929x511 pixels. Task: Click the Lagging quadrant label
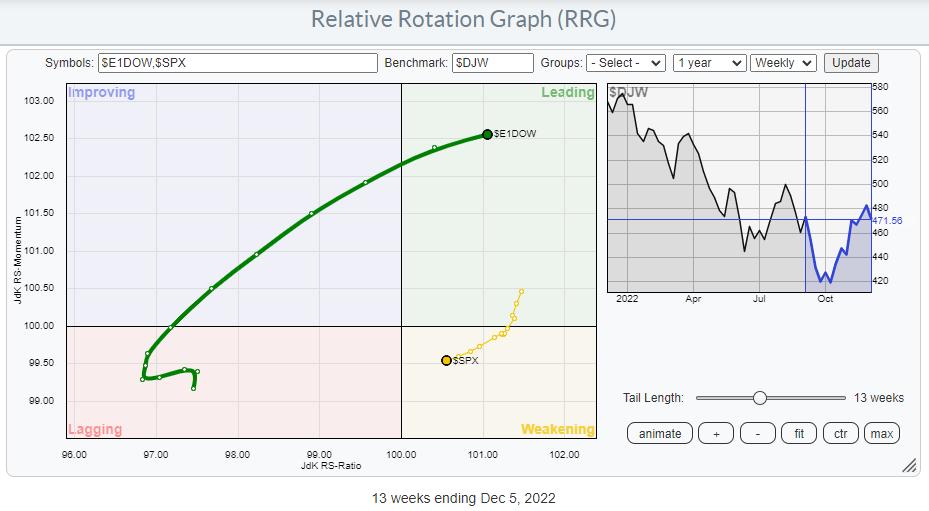tap(95, 429)
